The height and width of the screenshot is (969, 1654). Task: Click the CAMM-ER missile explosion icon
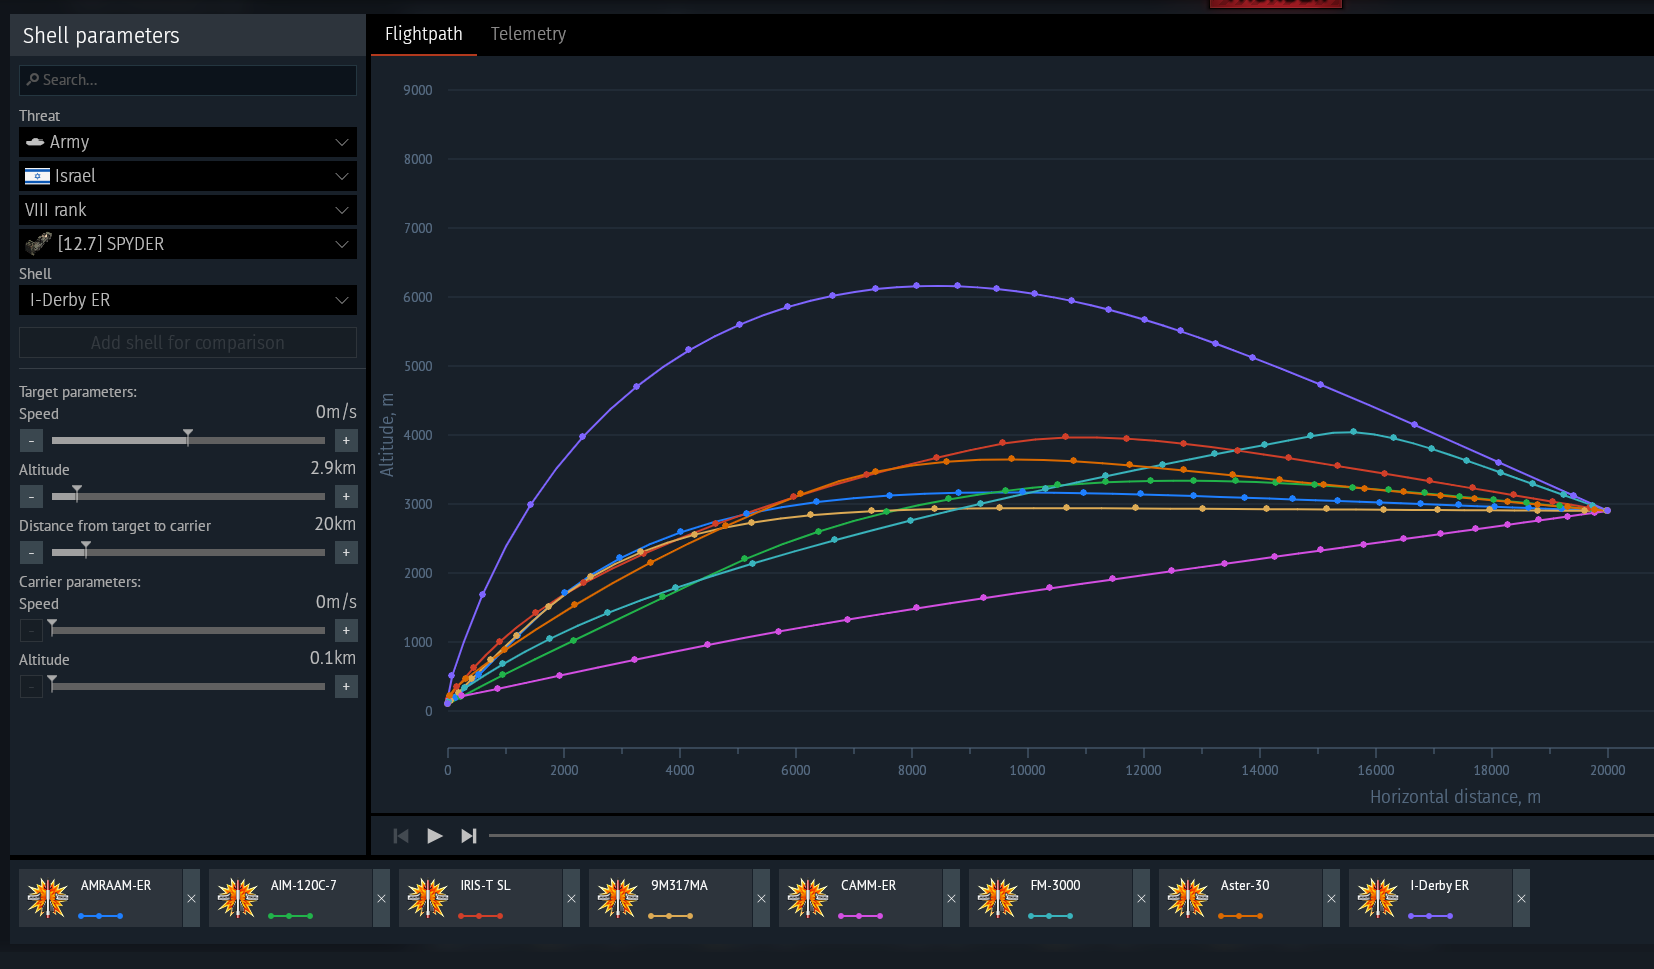[807, 898]
